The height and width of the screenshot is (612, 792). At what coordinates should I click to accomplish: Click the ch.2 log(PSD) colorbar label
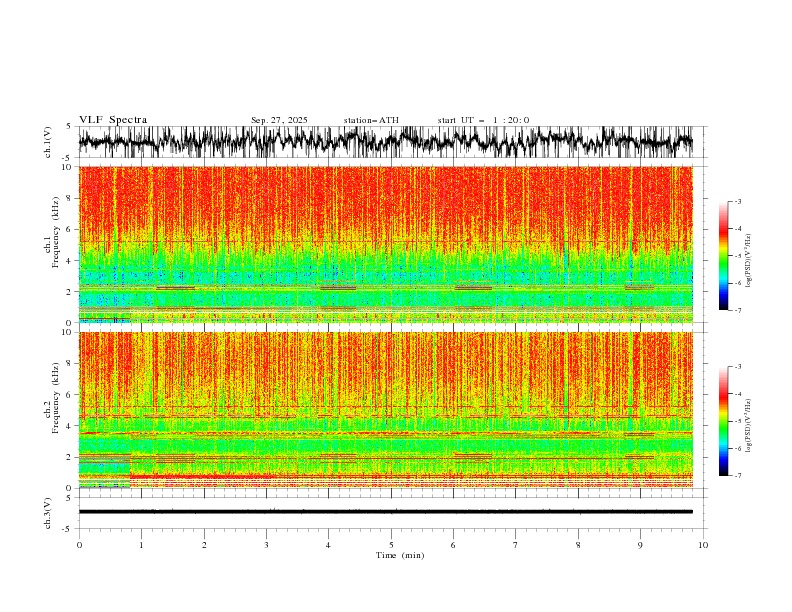coord(749,426)
